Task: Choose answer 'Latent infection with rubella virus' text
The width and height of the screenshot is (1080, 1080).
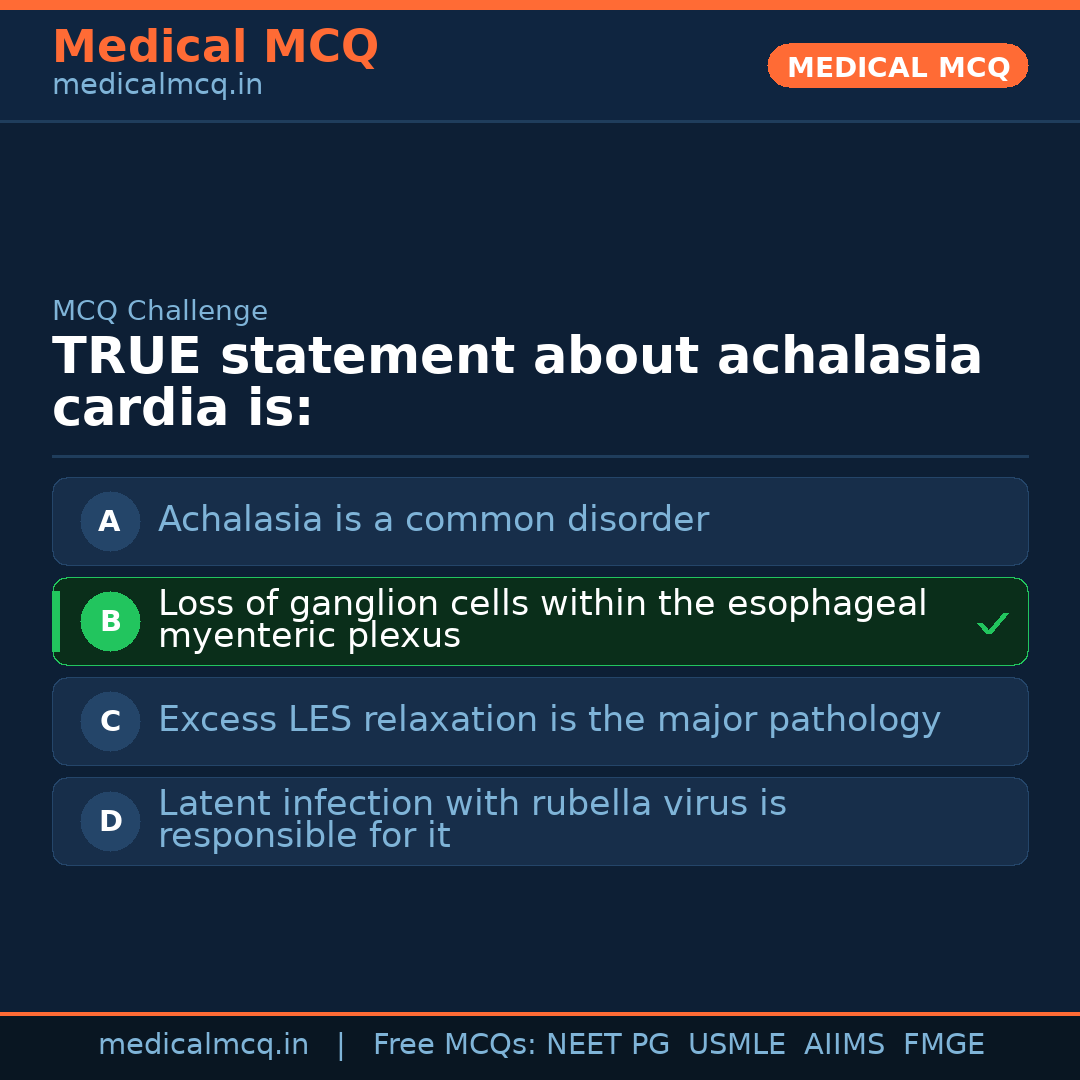Action: click(472, 820)
